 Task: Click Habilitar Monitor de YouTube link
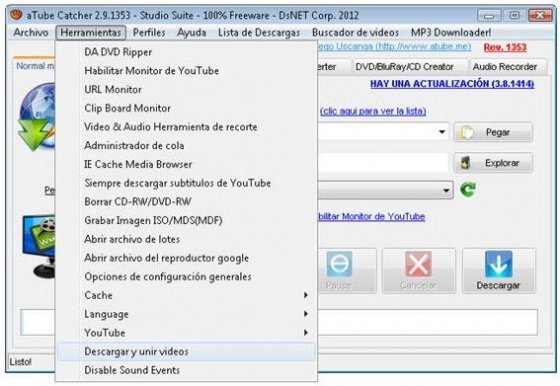tap(371, 217)
